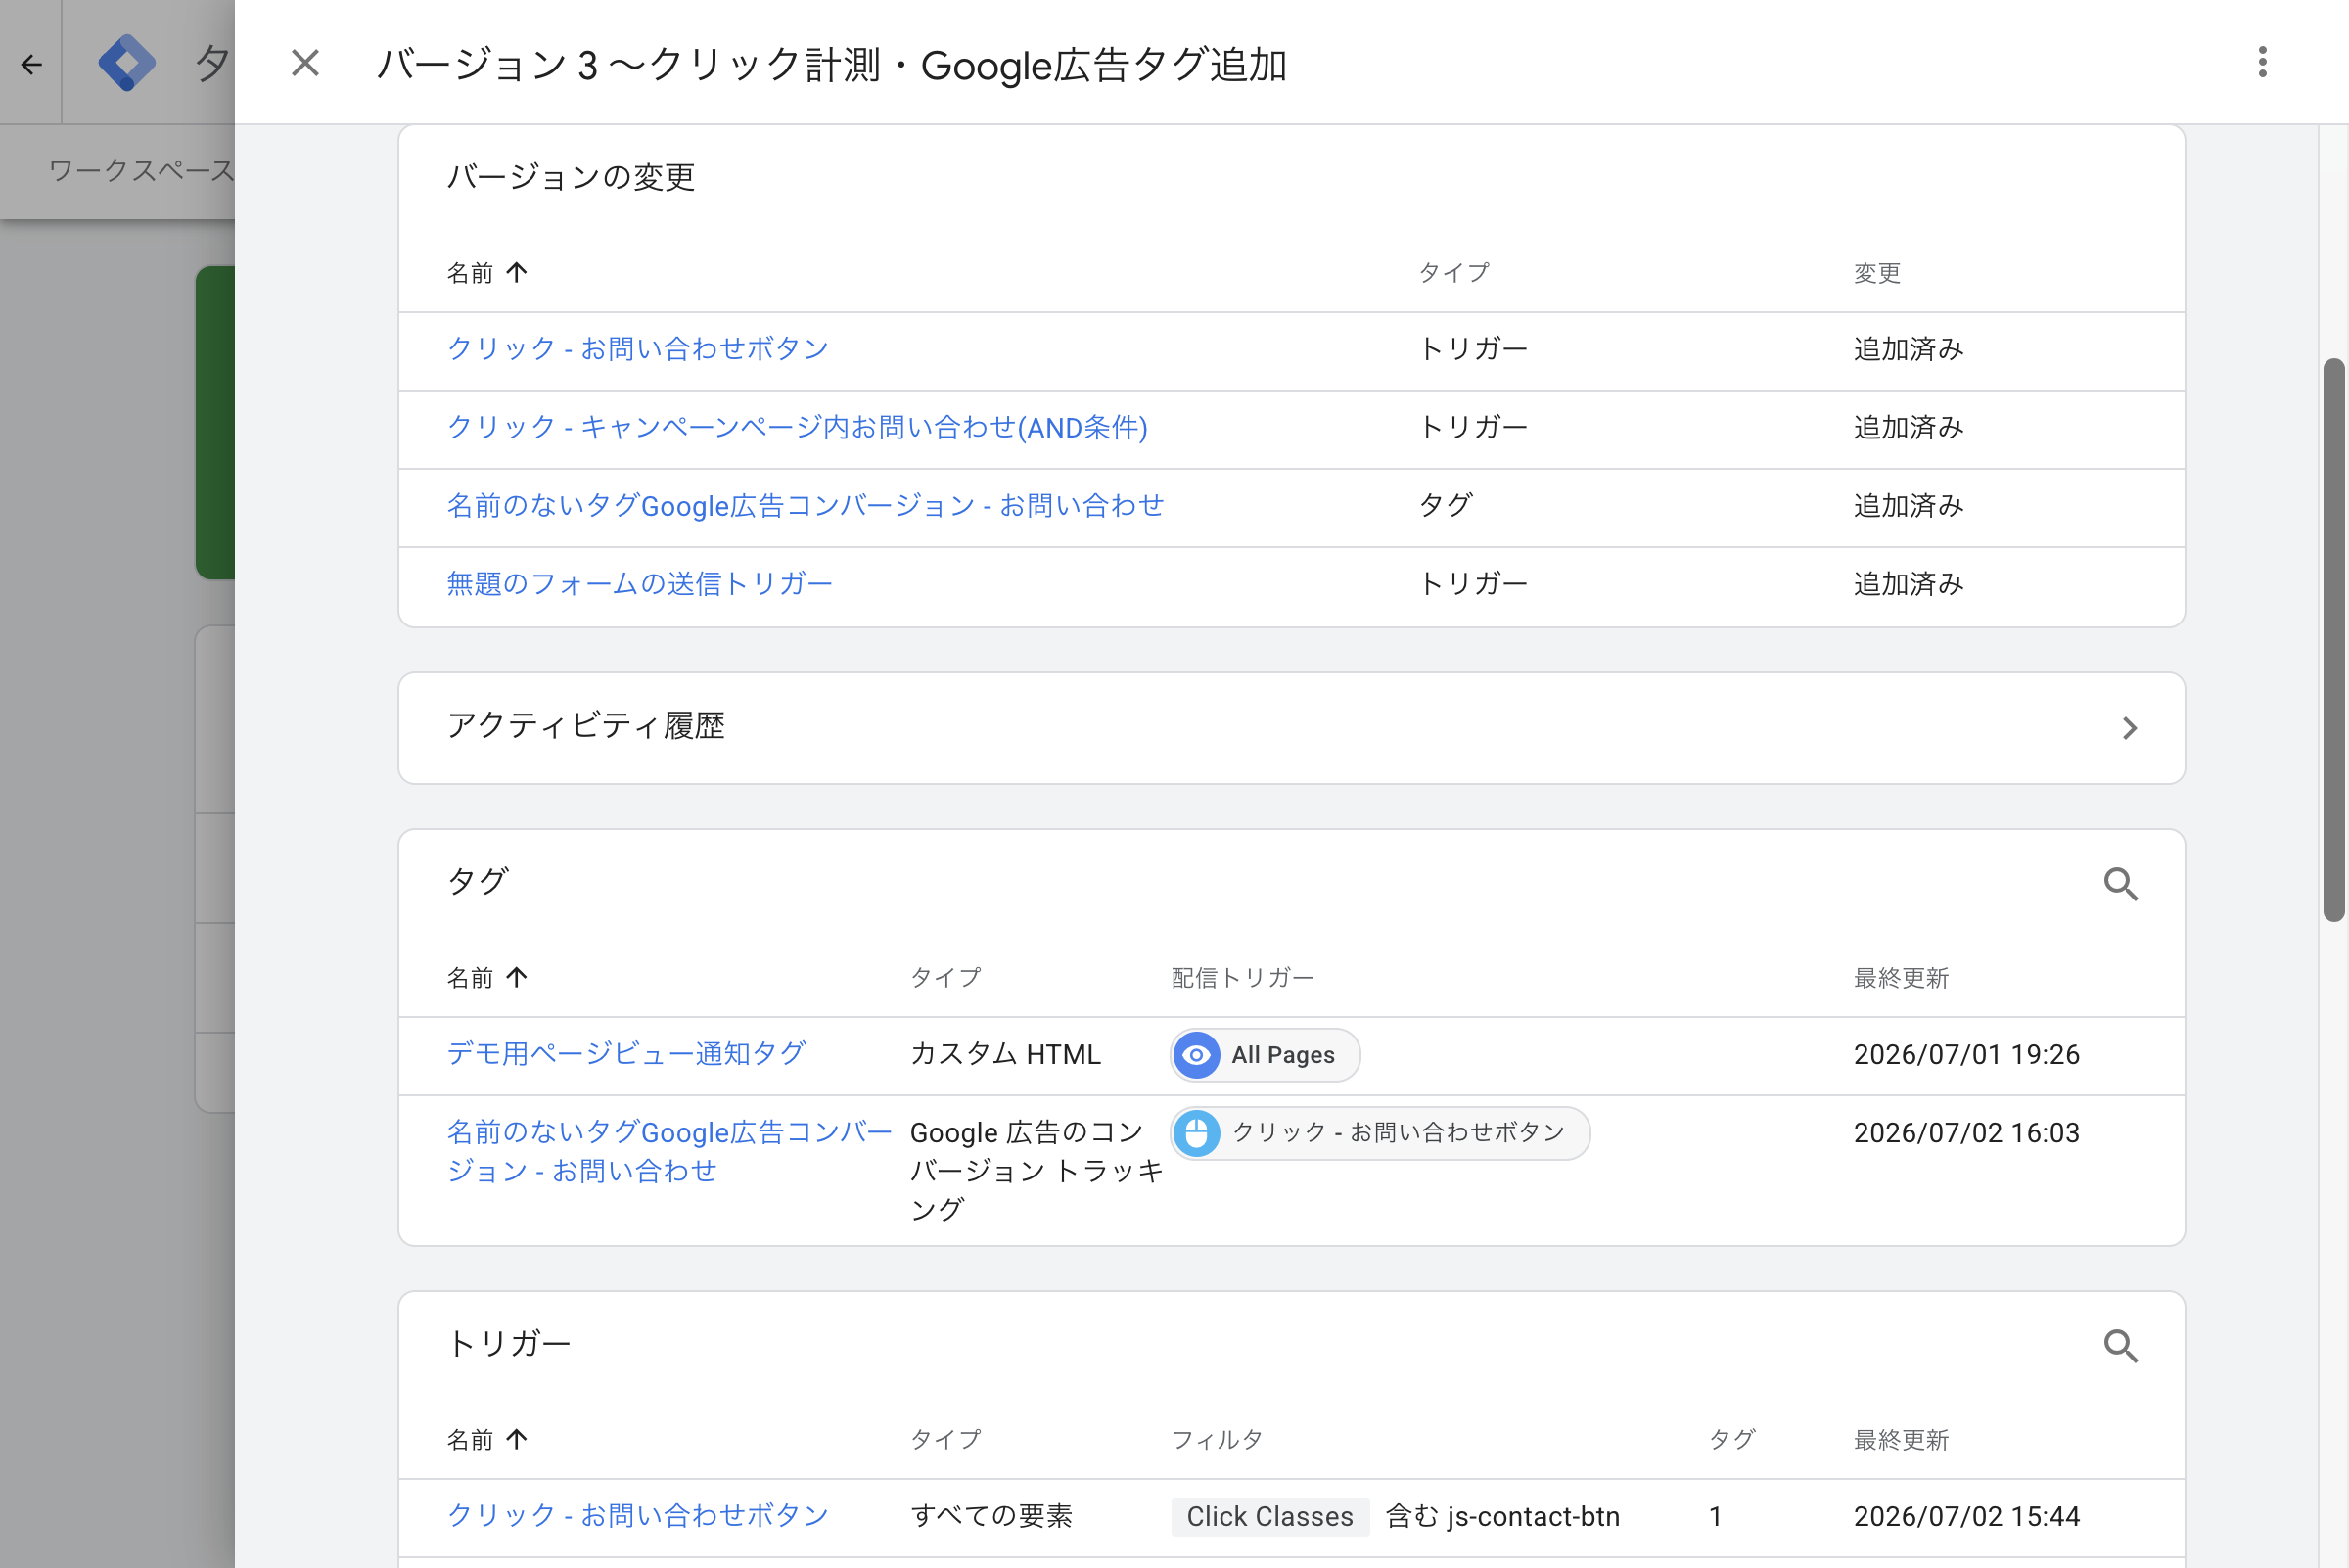Click the vertical scrollbar thumb
The width and height of the screenshot is (2349, 1568).
tap(2333, 640)
